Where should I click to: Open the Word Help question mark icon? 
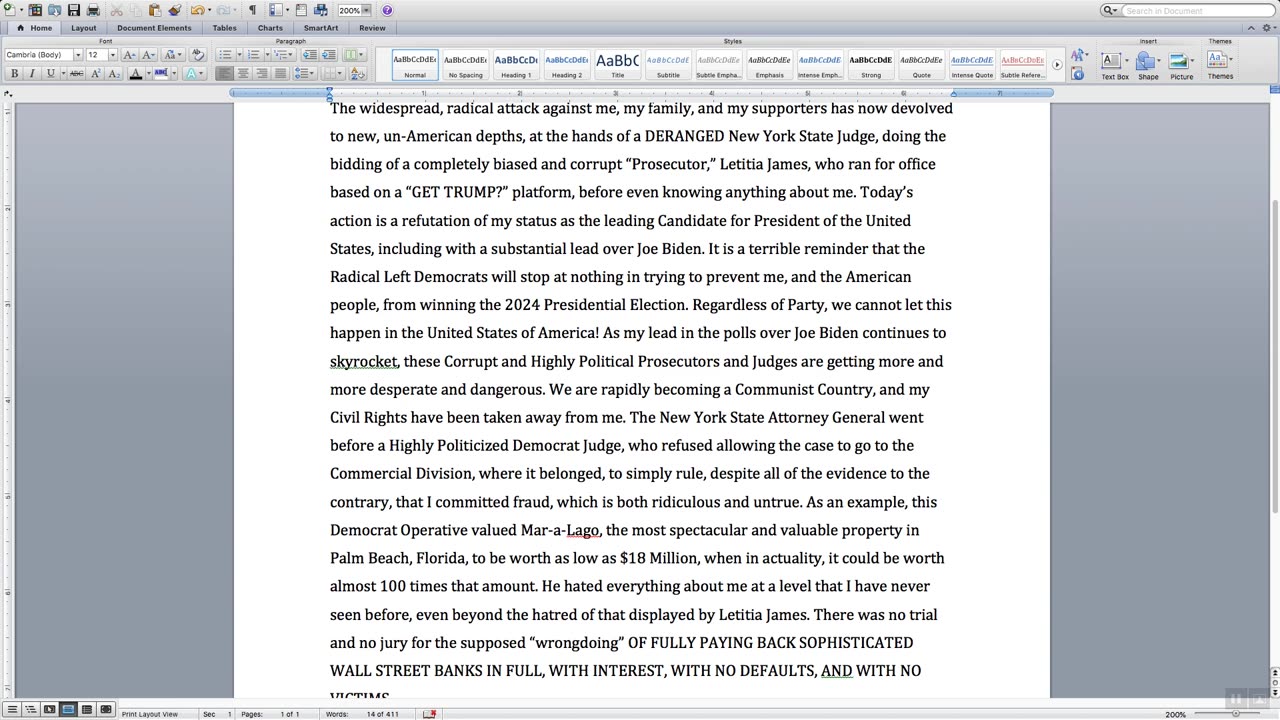click(387, 10)
